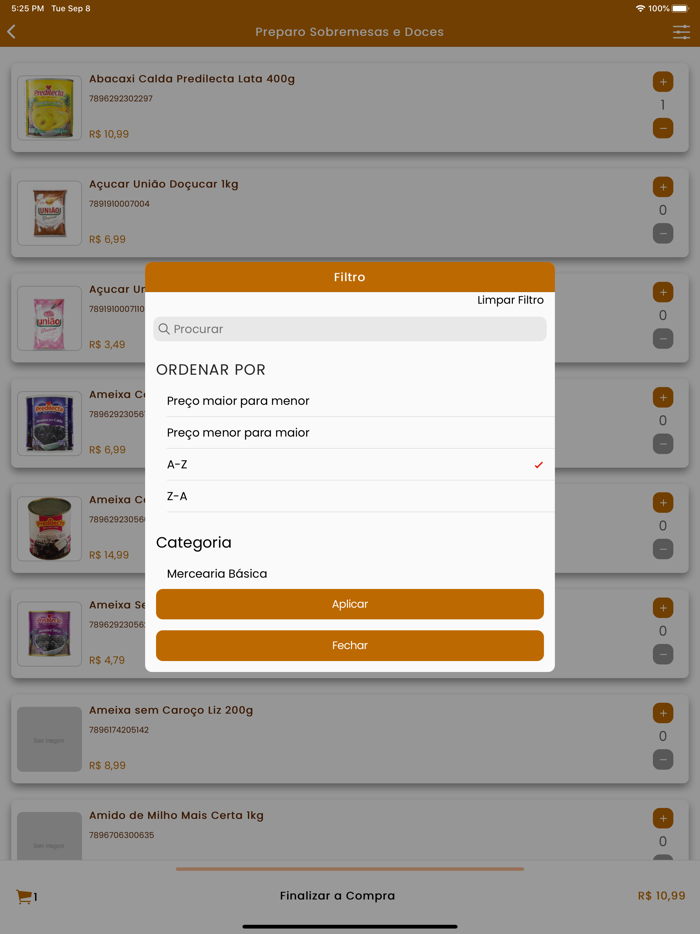Tap the back arrow in header
Viewport: 700px width, 934px height.
[x=11, y=32]
